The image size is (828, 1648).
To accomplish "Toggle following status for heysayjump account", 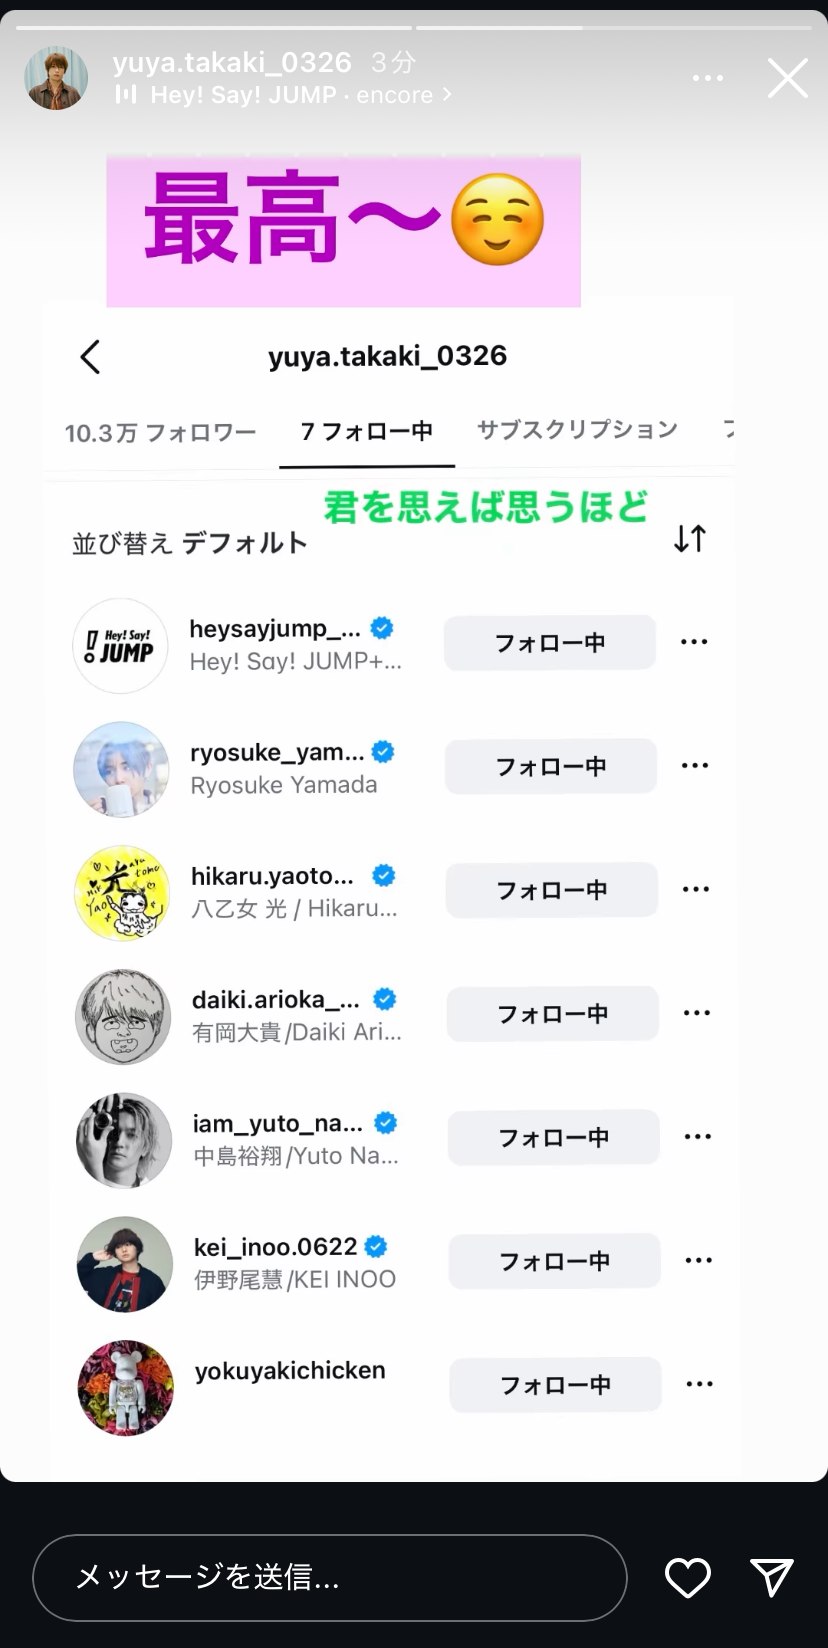I will click(x=550, y=642).
